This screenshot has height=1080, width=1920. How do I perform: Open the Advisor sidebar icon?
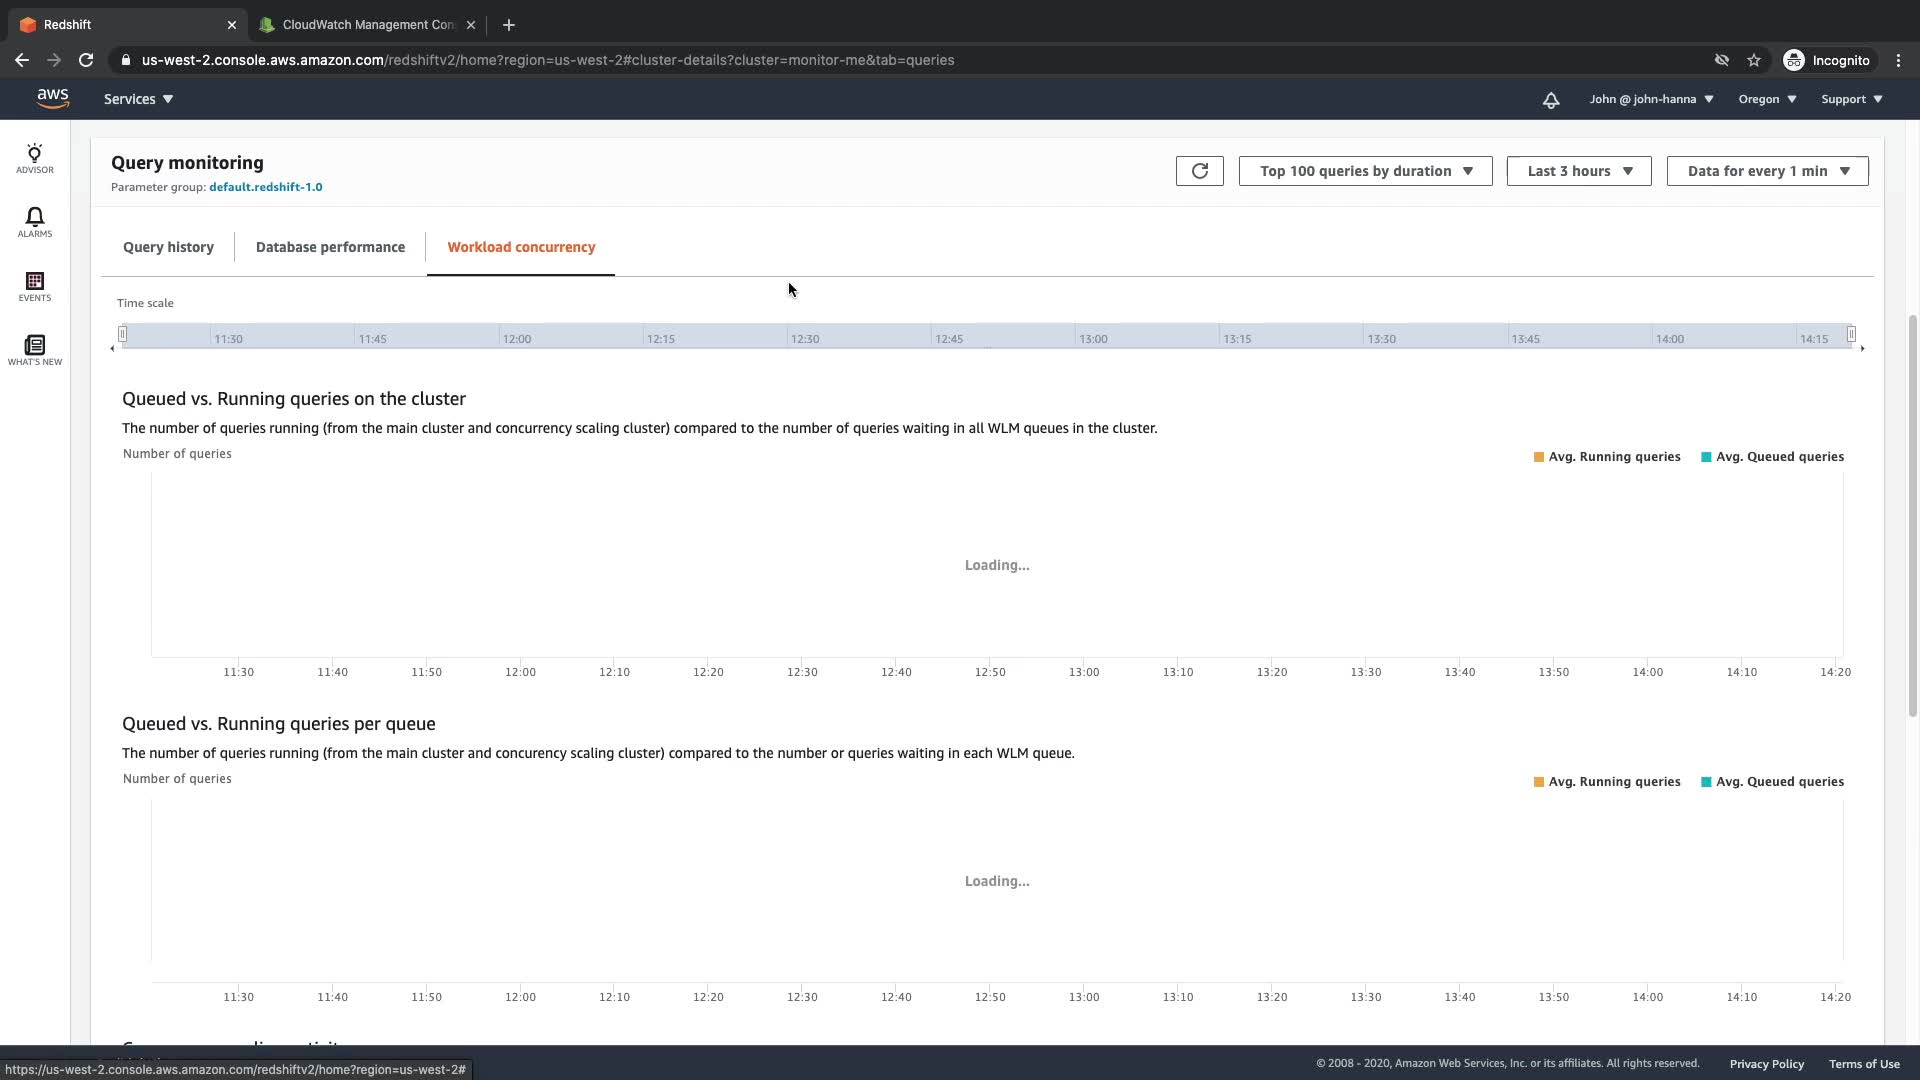[34, 158]
